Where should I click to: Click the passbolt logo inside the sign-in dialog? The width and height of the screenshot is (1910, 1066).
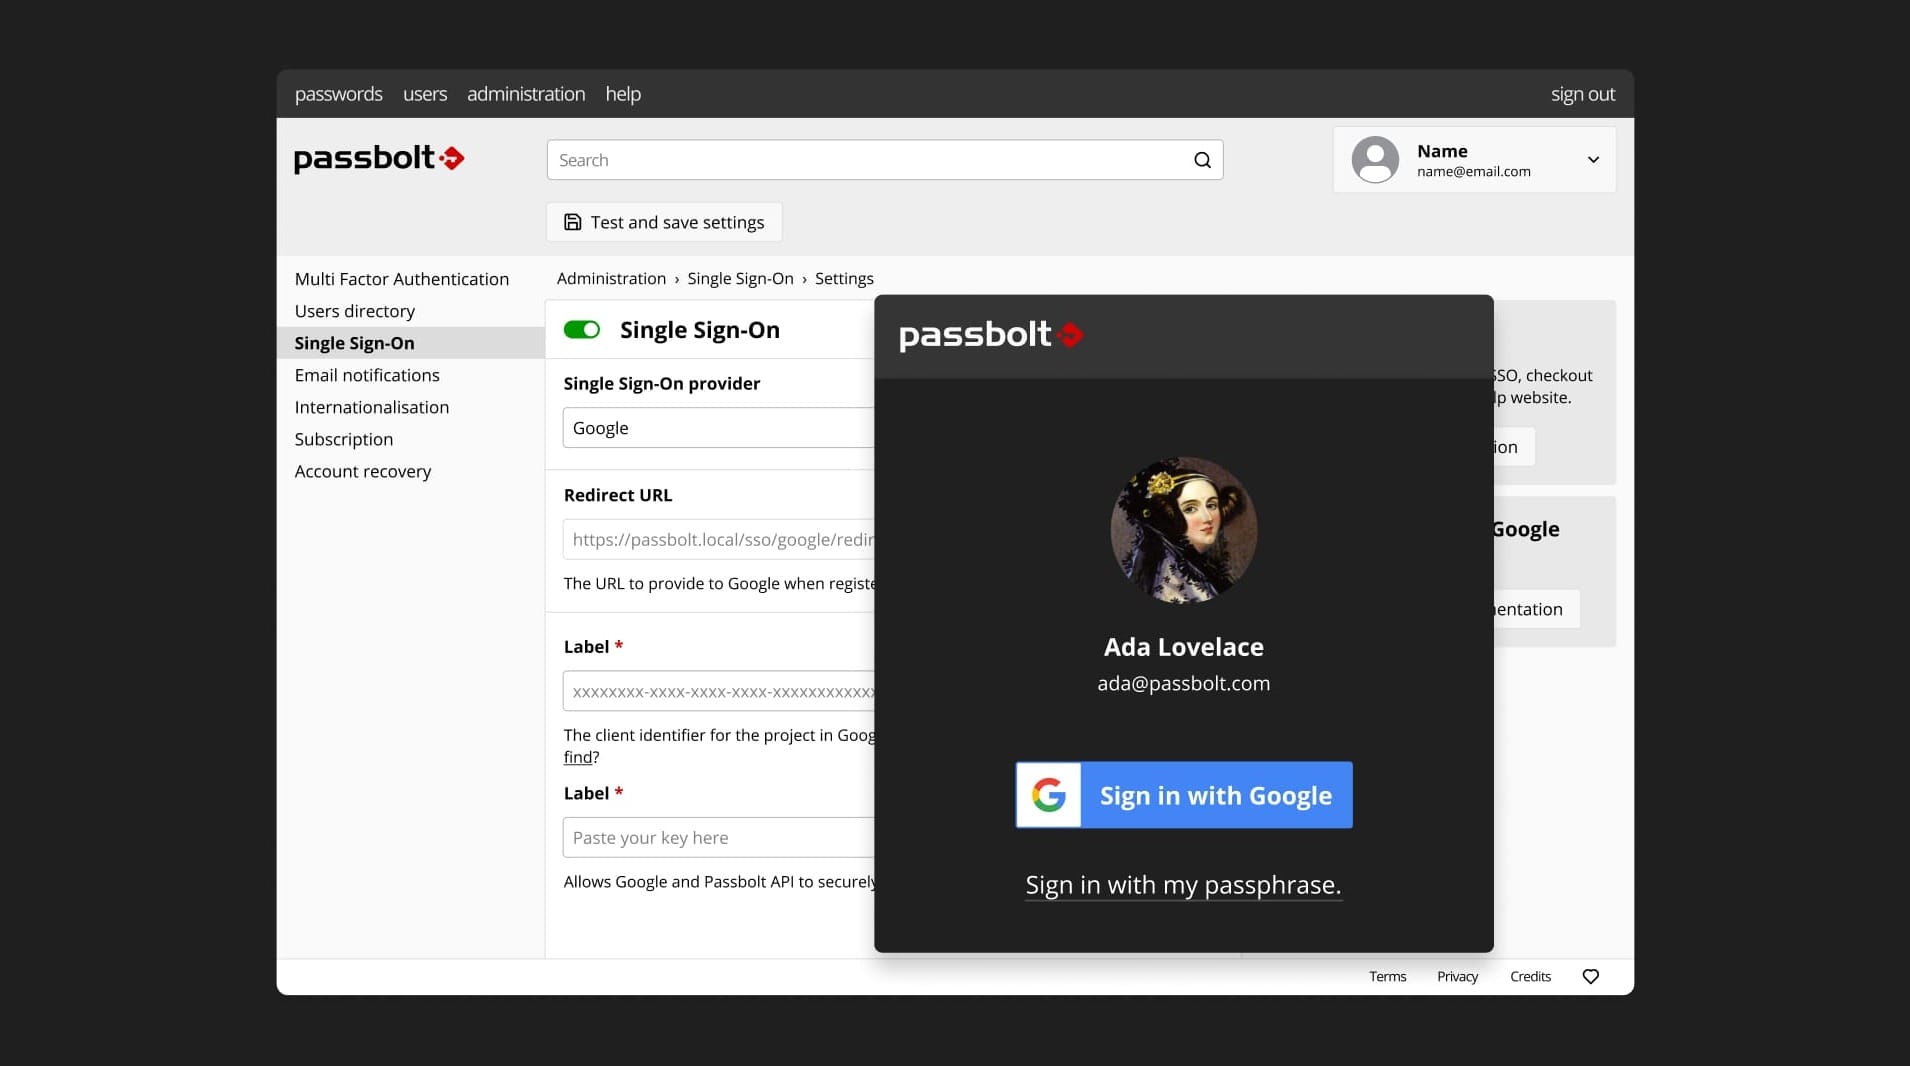(989, 336)
